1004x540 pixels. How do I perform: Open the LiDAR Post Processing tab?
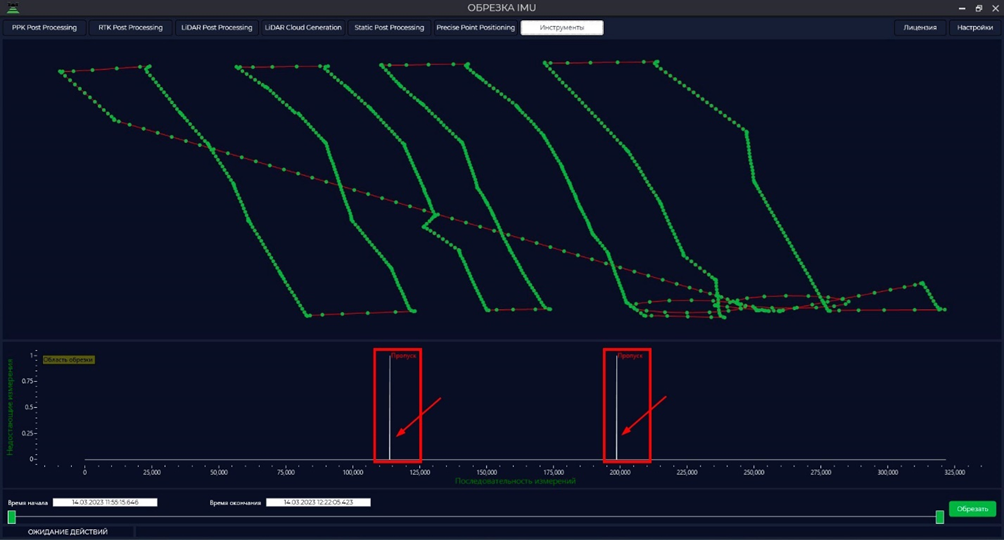(x=216, y=28)
